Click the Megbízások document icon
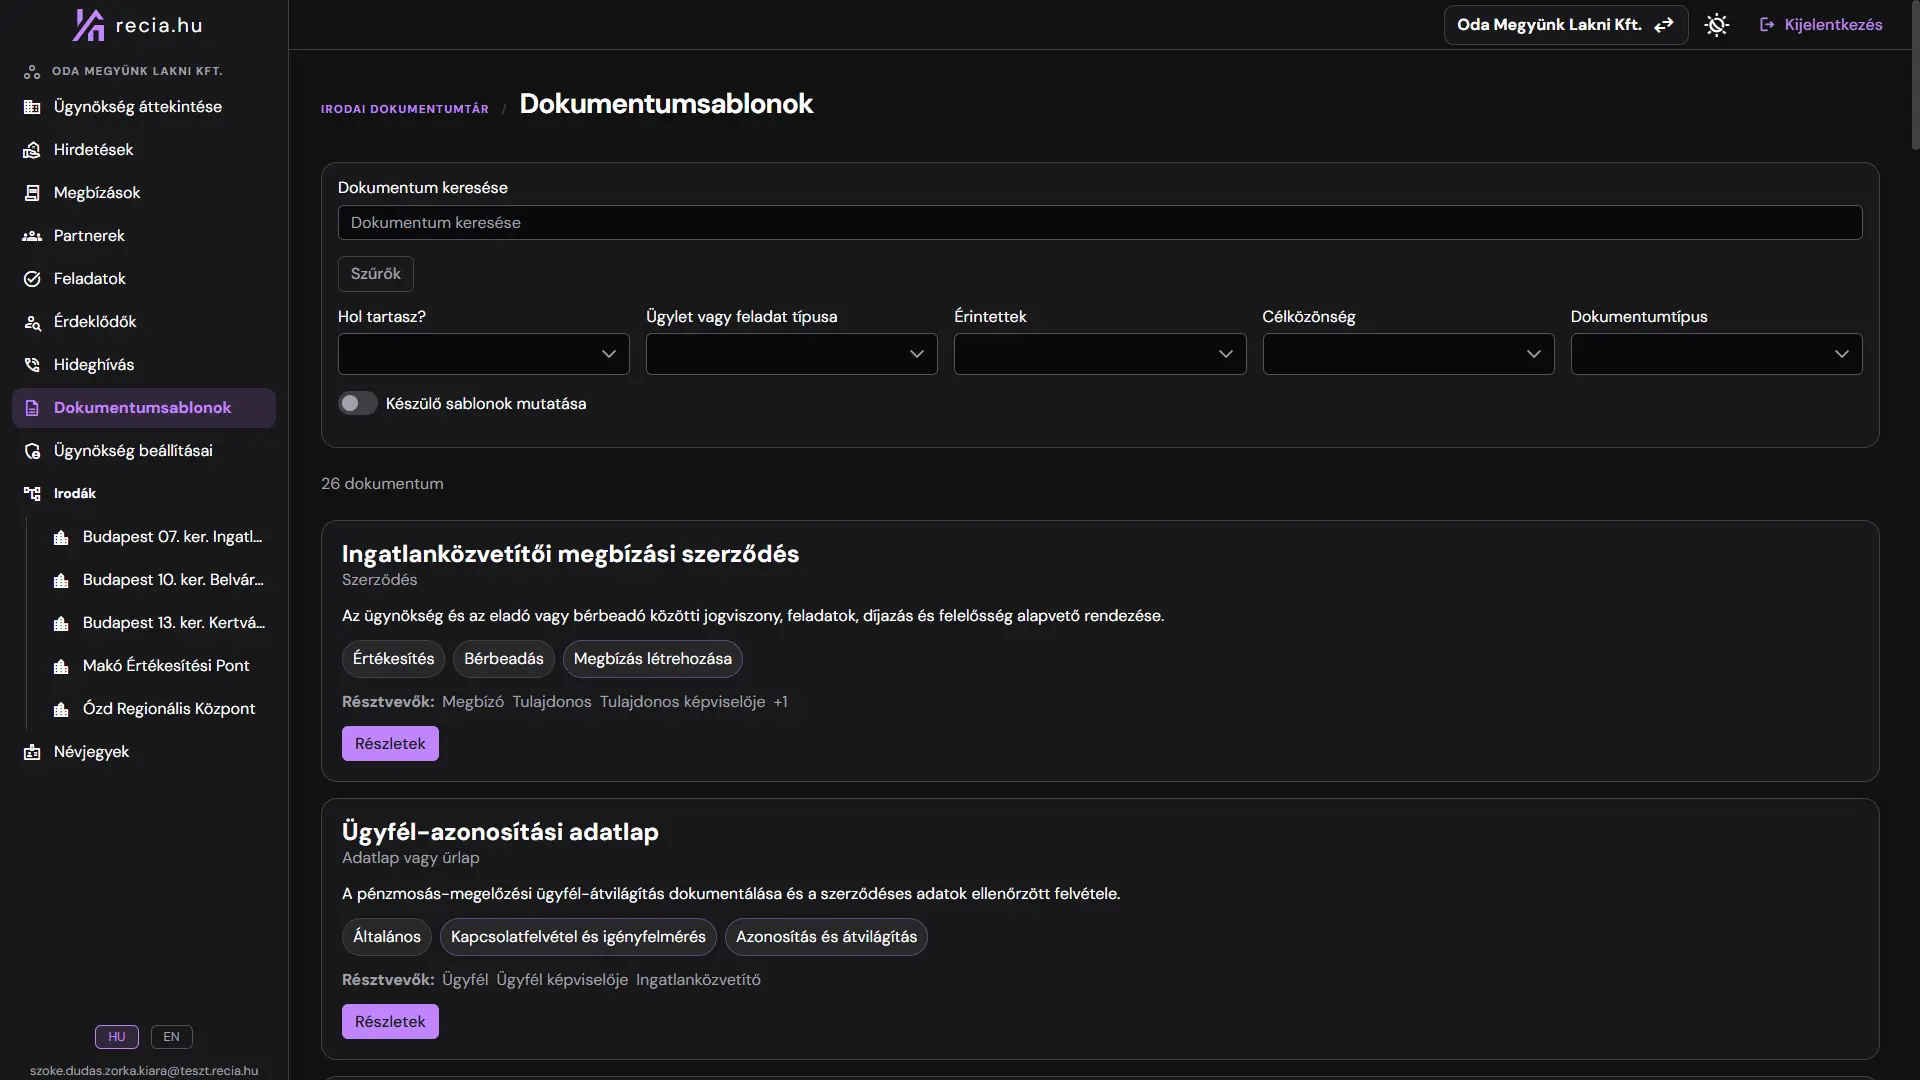 (x=32, y=193)
